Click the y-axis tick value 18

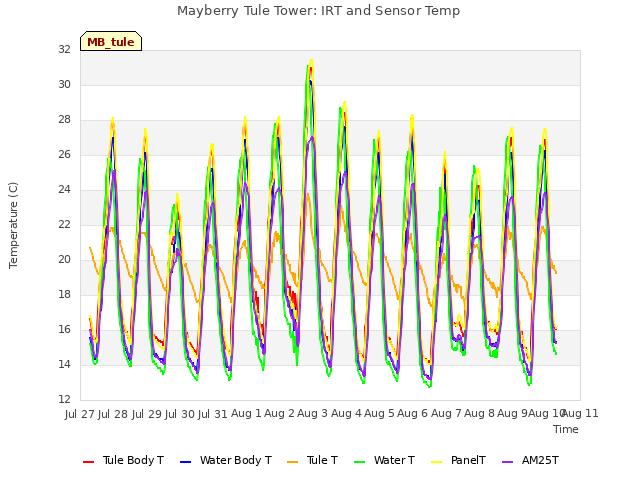64,294
